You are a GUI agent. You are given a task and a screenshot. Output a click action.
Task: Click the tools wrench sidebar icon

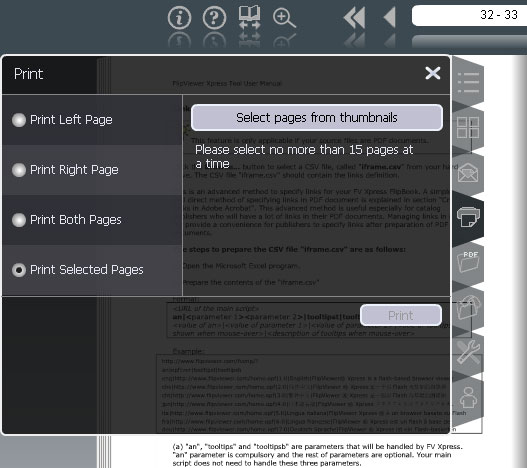[x=468, y=352]
